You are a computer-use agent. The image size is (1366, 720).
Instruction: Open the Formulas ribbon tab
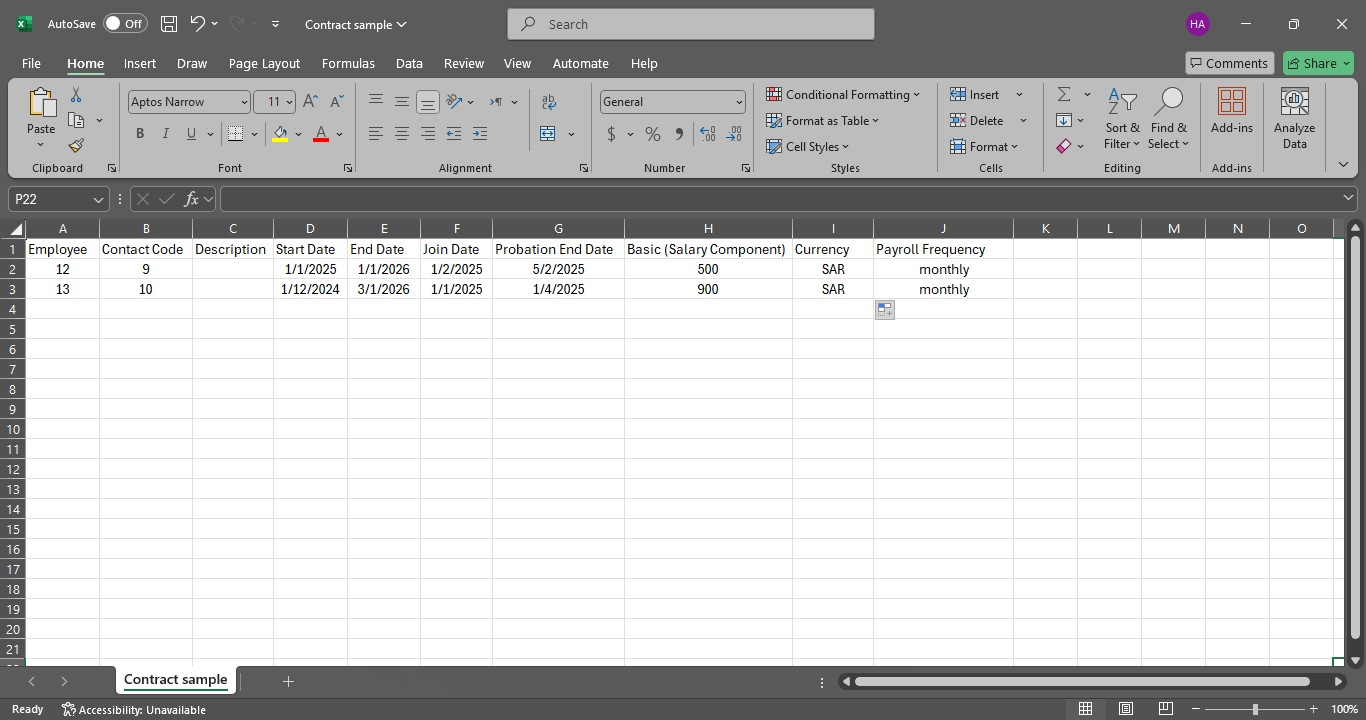[x=348, y=63]
